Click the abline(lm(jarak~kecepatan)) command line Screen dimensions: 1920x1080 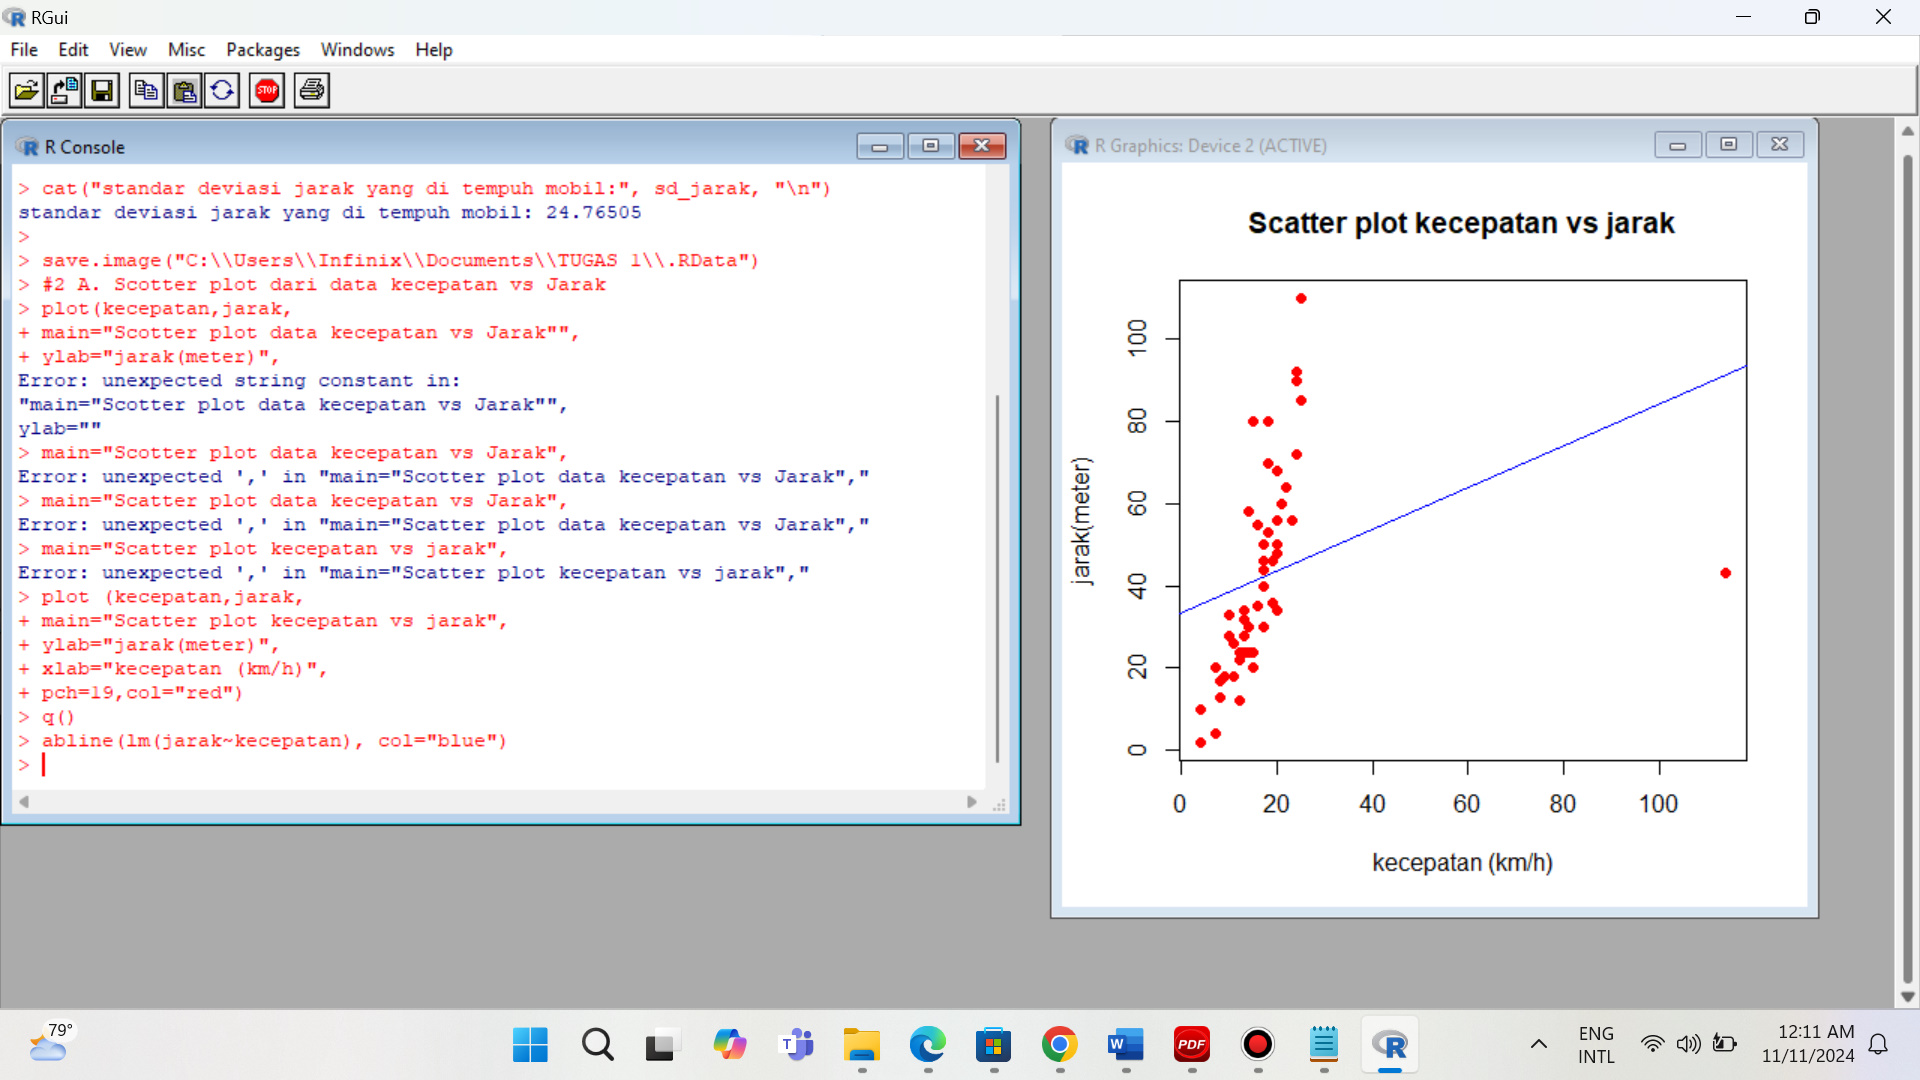[x=264, y=741]
